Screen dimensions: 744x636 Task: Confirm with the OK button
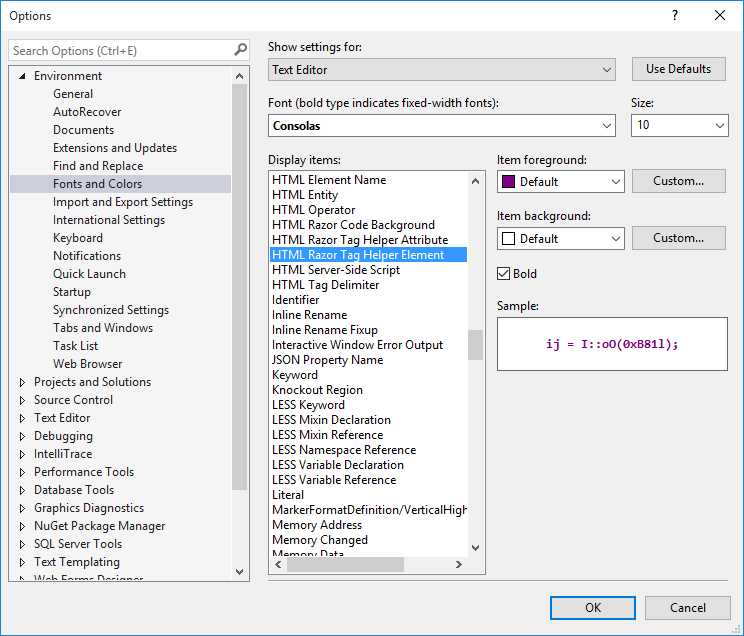tap(593, 608)
